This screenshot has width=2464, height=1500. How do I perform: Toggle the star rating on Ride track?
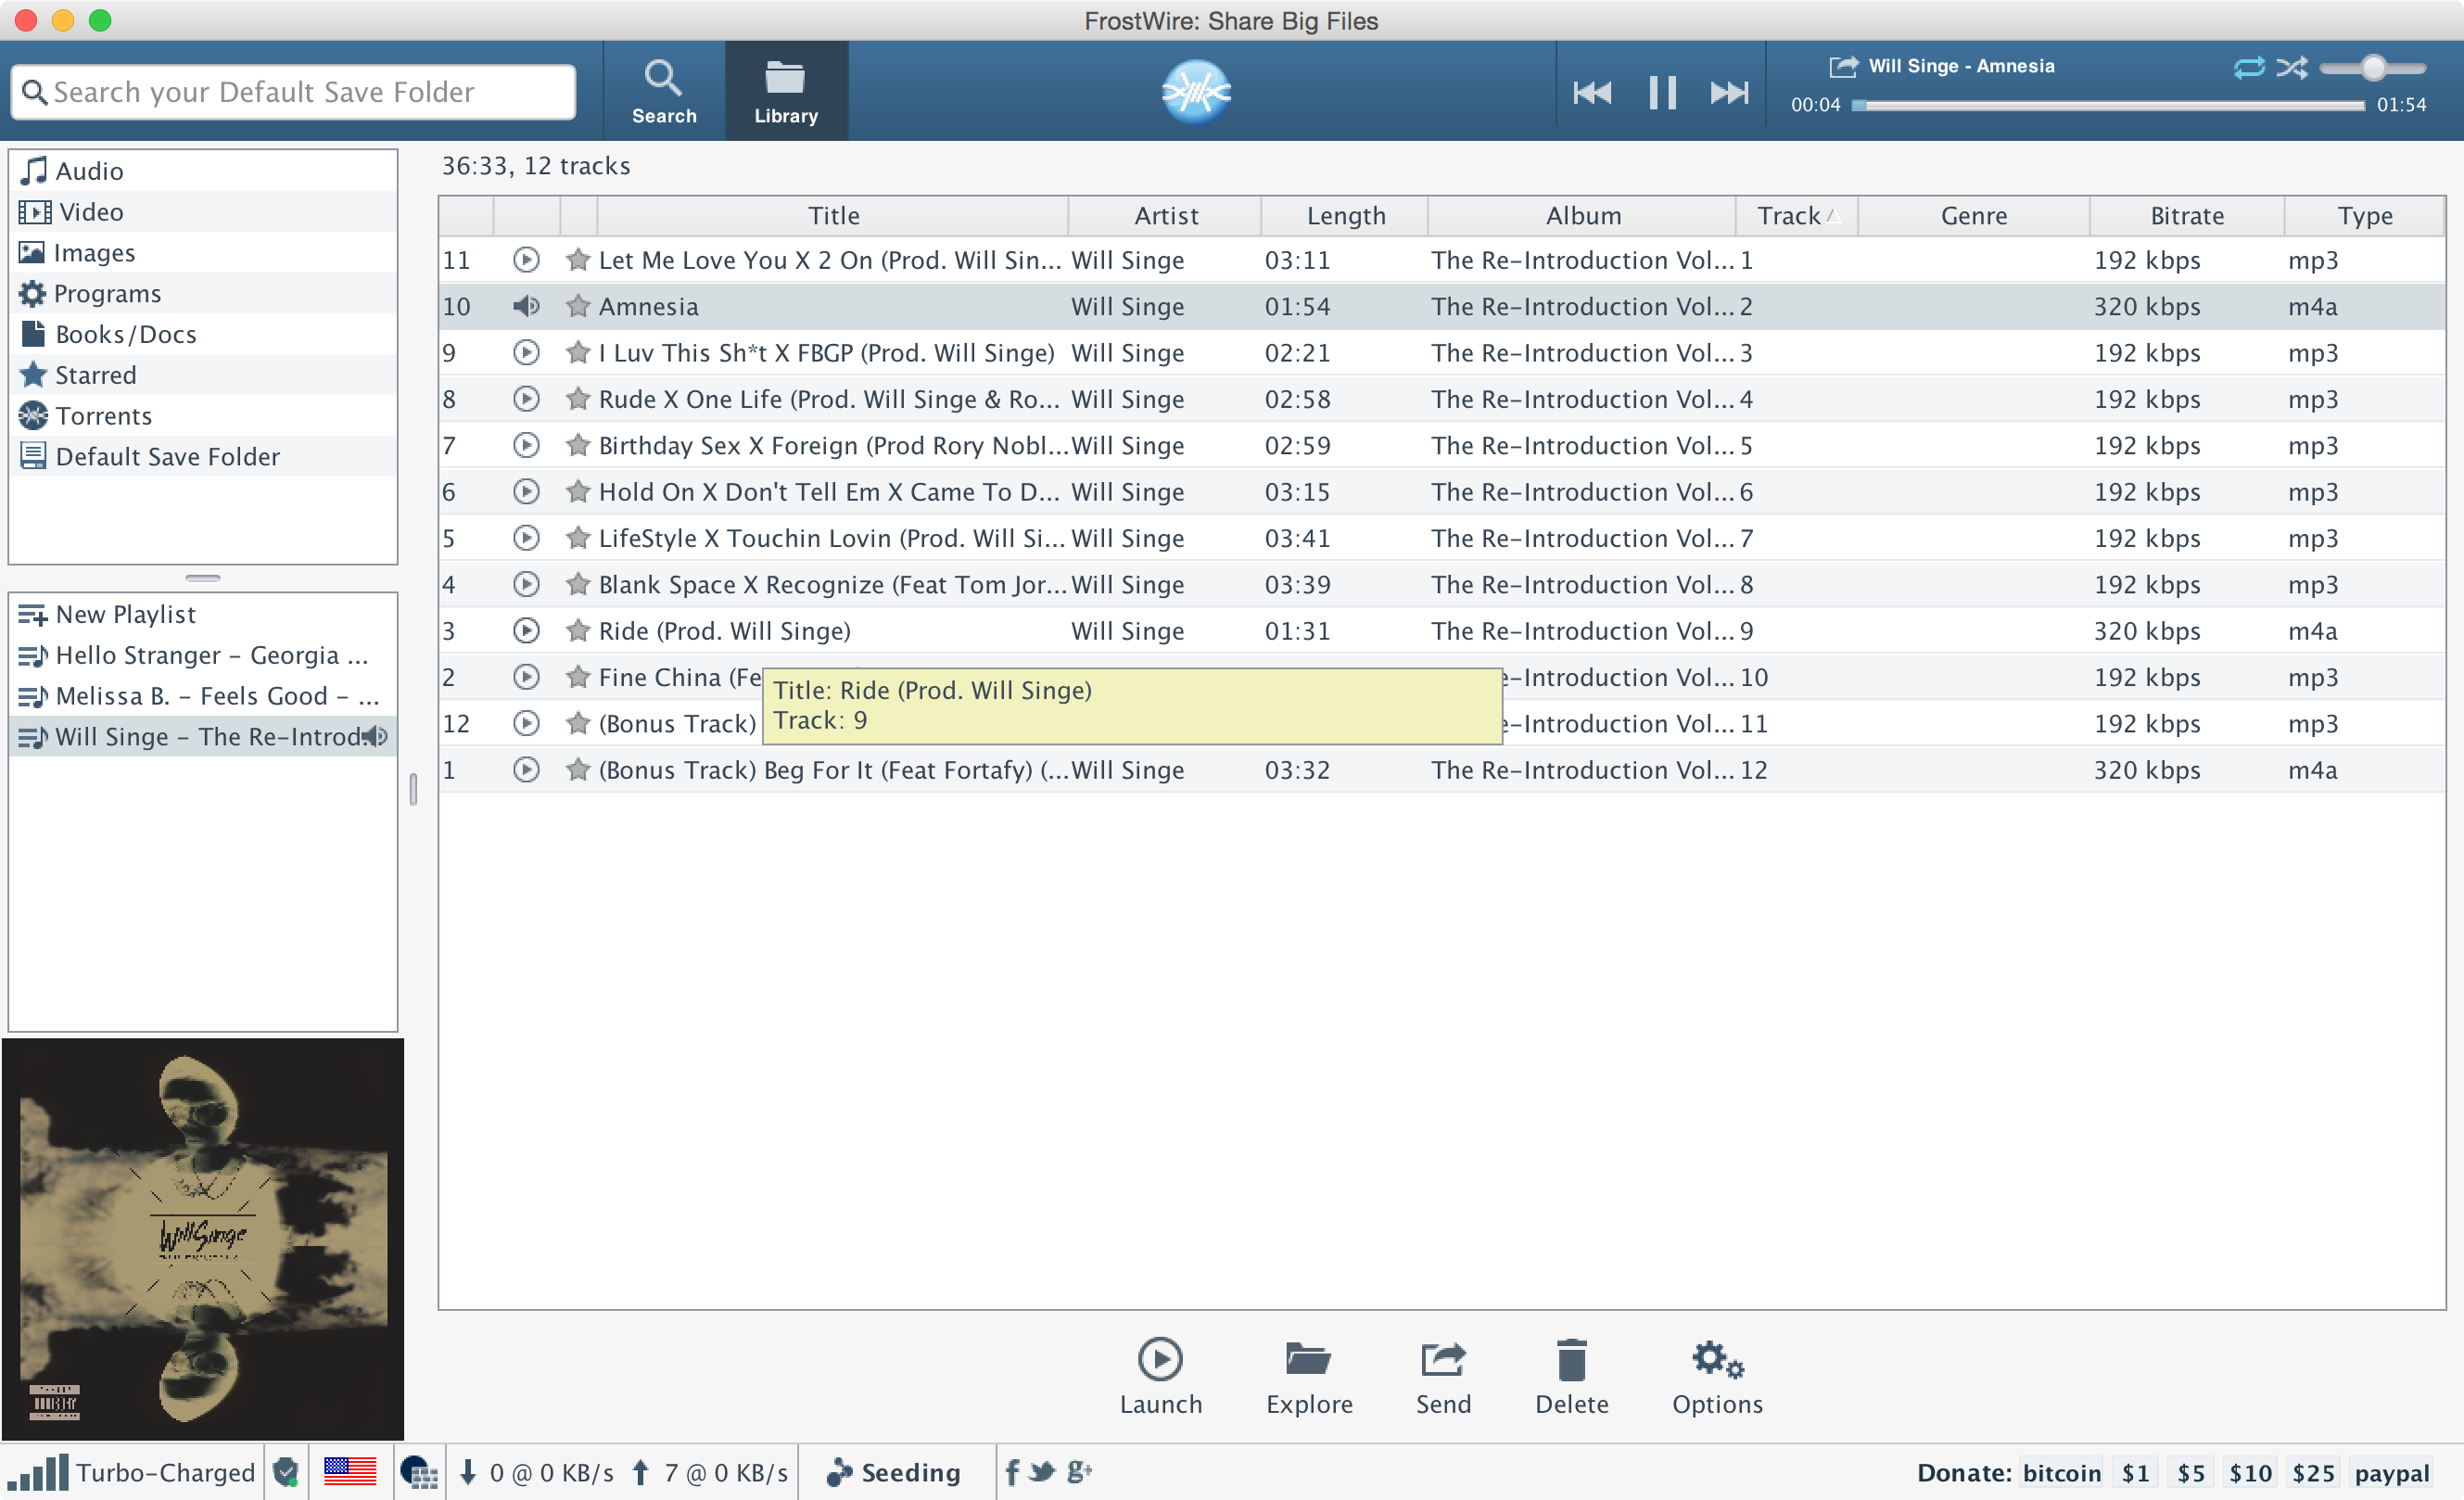tap(576, 630)
